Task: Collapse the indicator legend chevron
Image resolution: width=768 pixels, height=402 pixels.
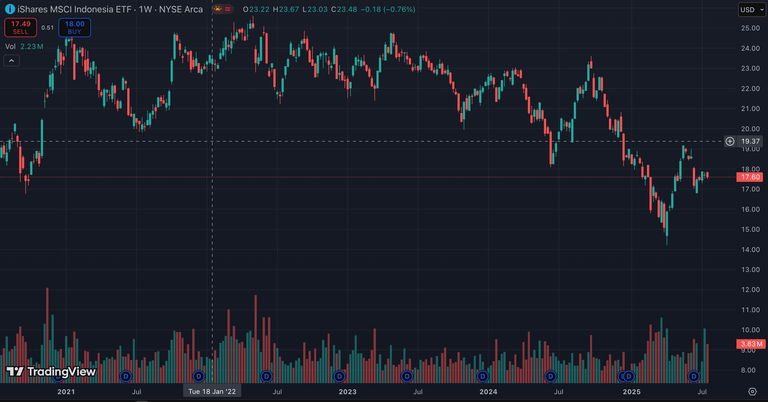Action: coord(13,61)
